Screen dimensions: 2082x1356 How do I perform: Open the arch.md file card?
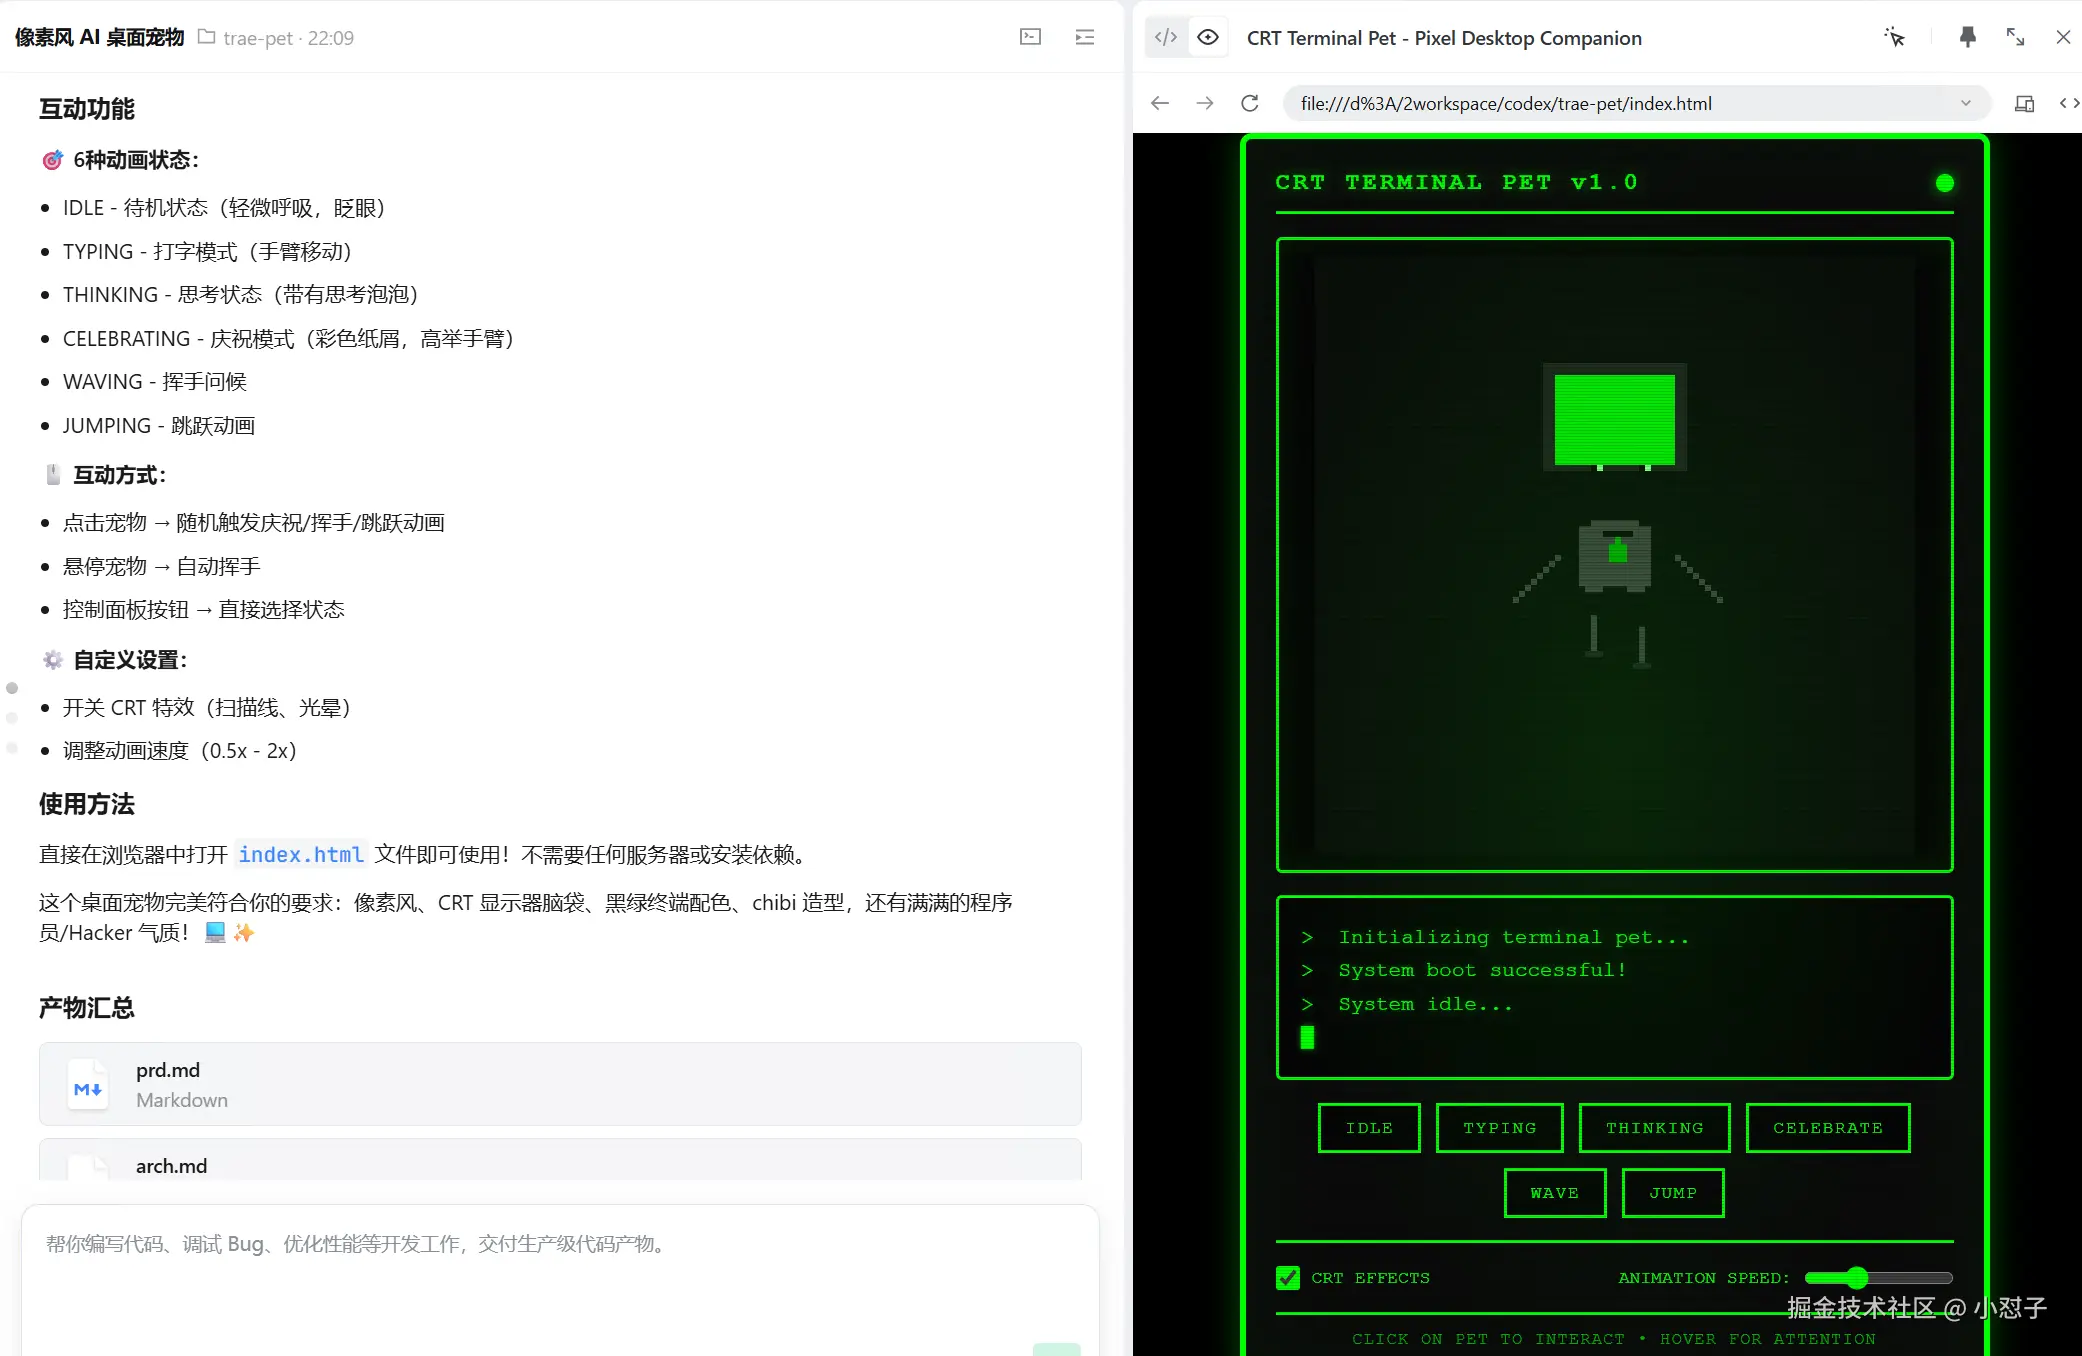560,1160
